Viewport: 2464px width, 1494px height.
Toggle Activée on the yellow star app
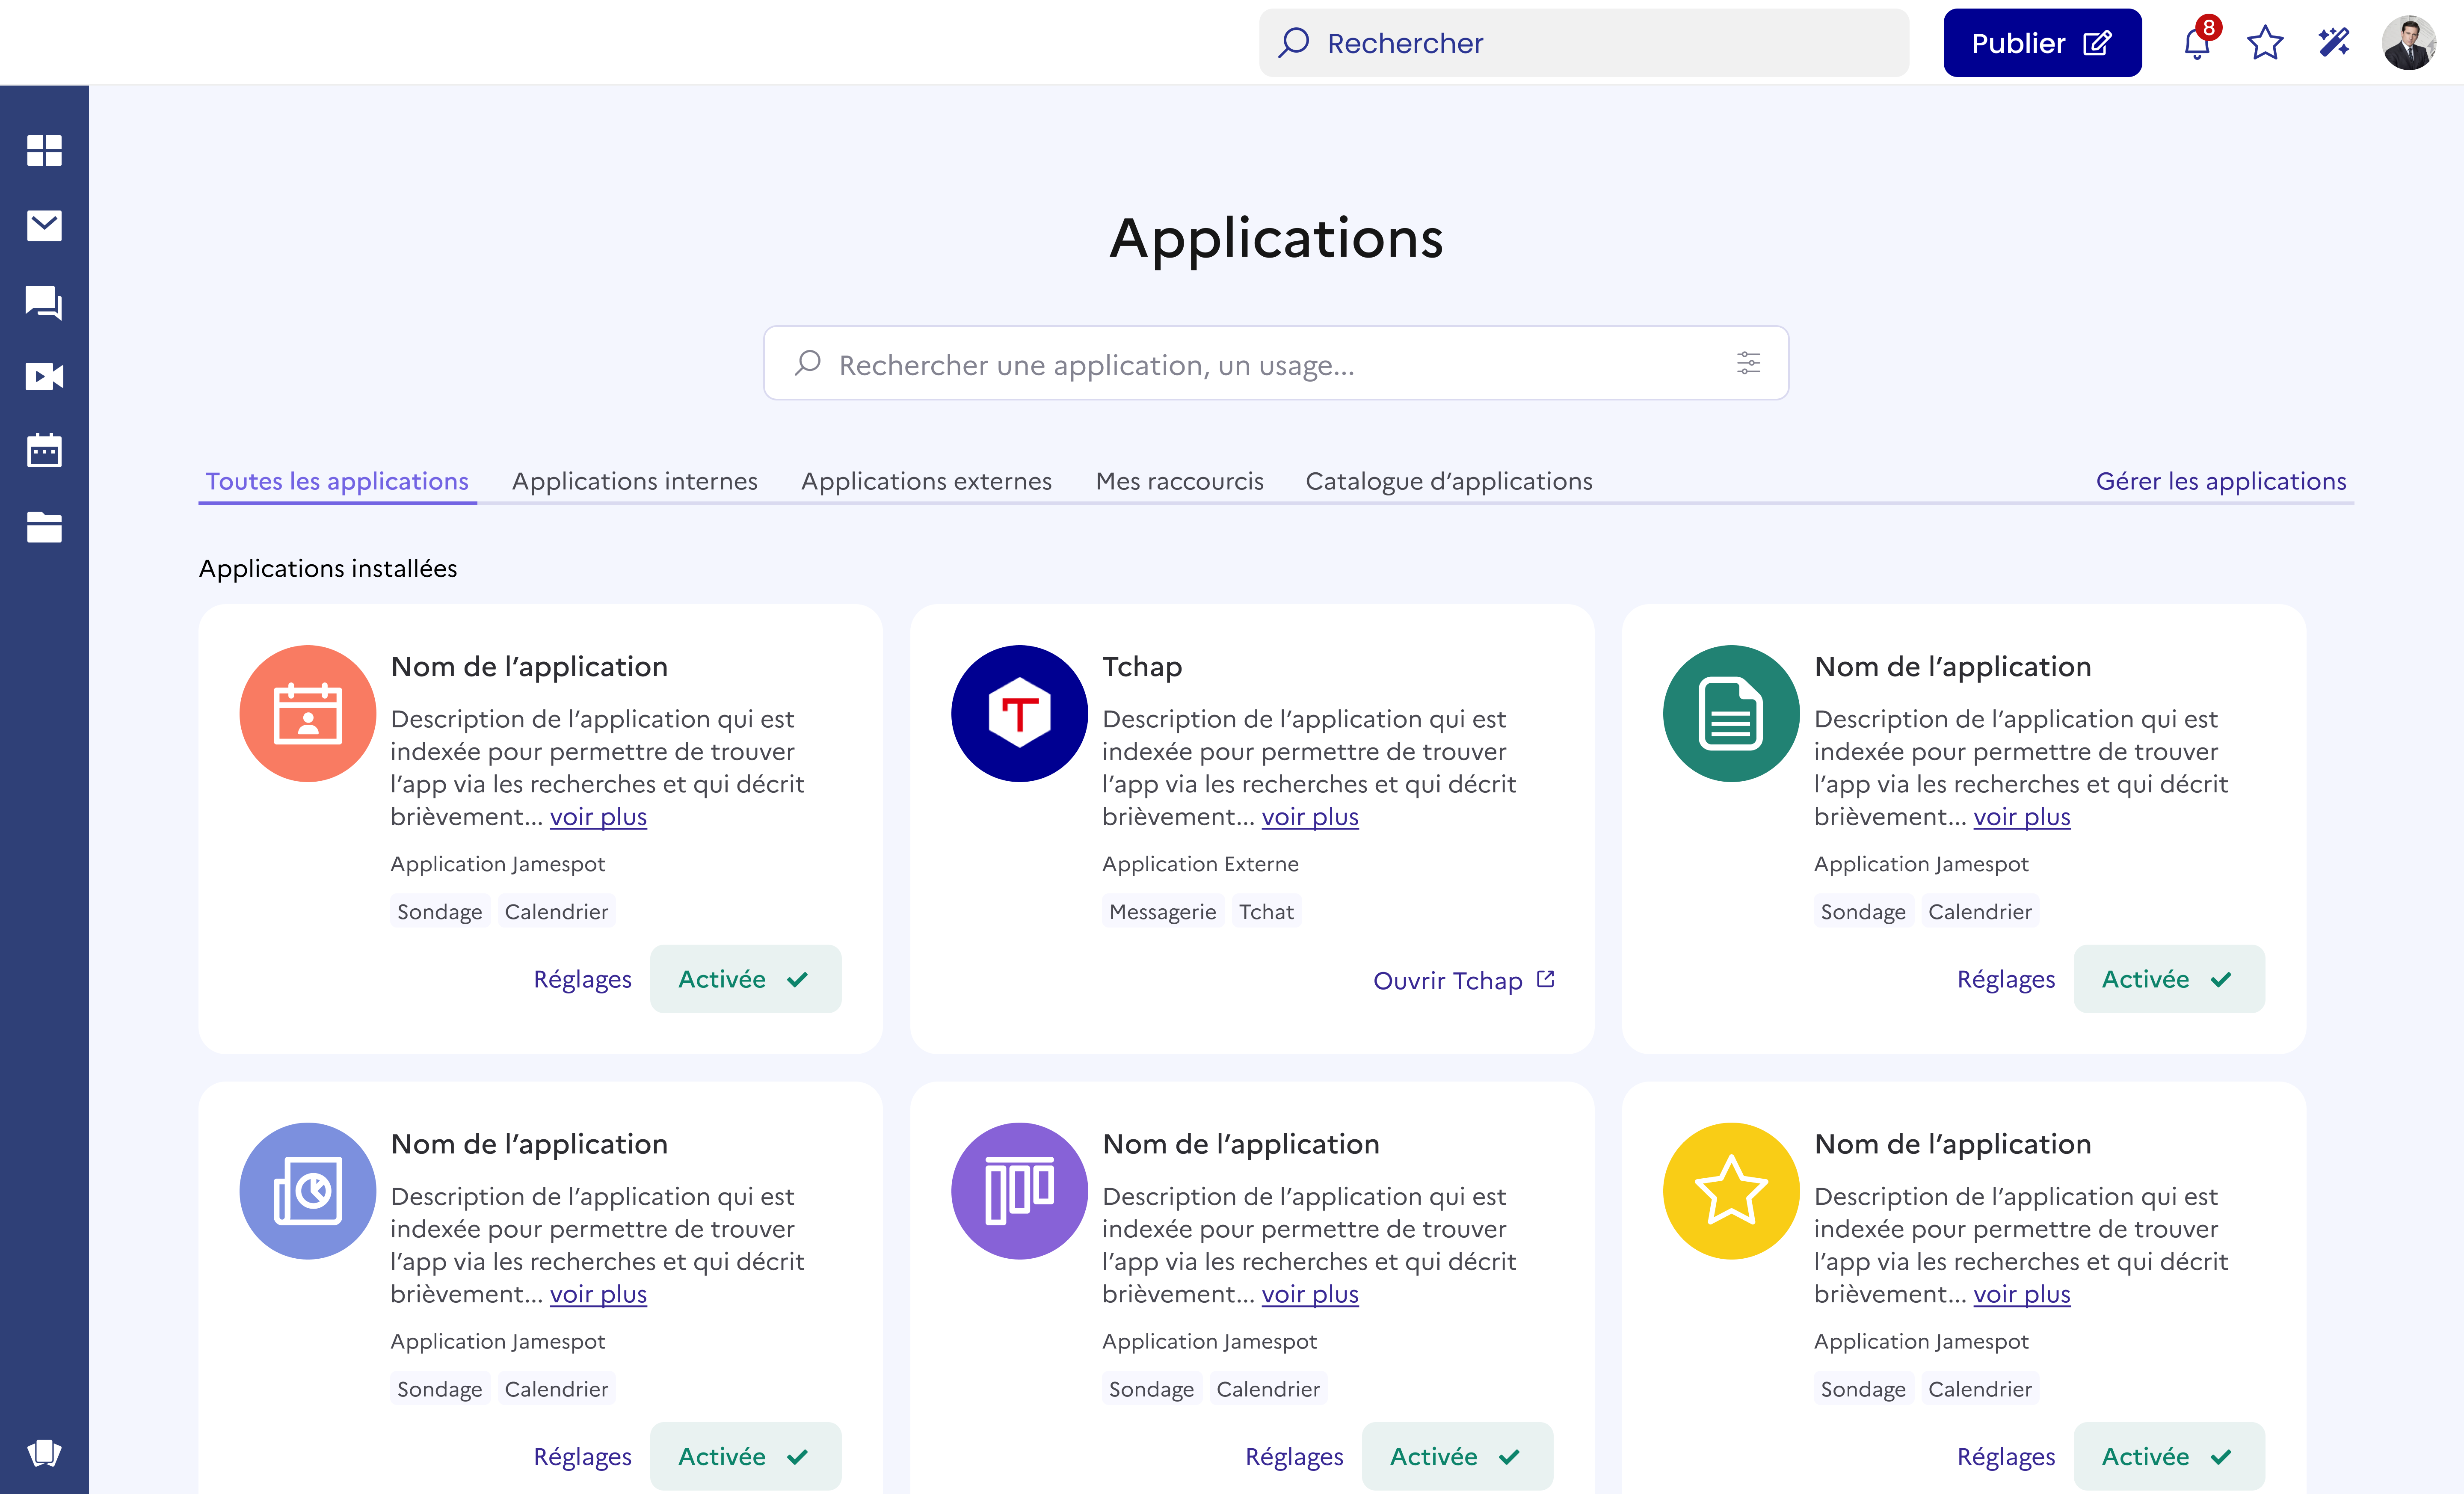point(2168,1456)
